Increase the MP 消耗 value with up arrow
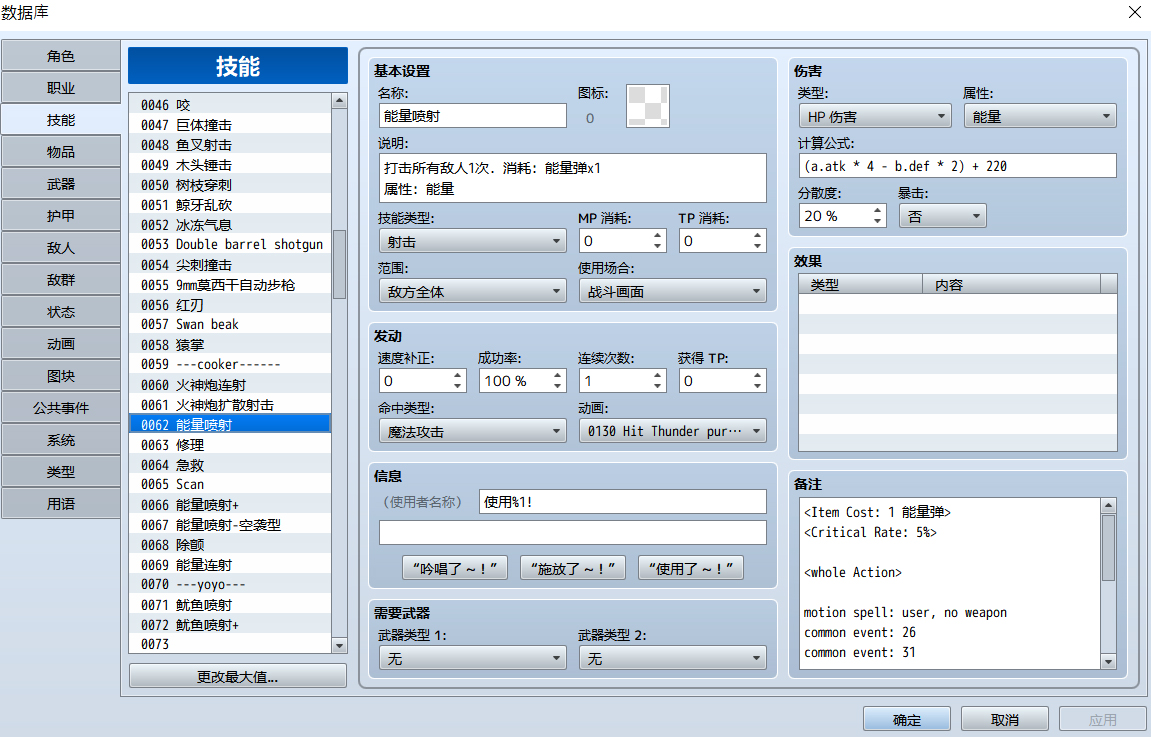Image resolution: width=1151 pixels, height=737 pixels. coord(657,236)
